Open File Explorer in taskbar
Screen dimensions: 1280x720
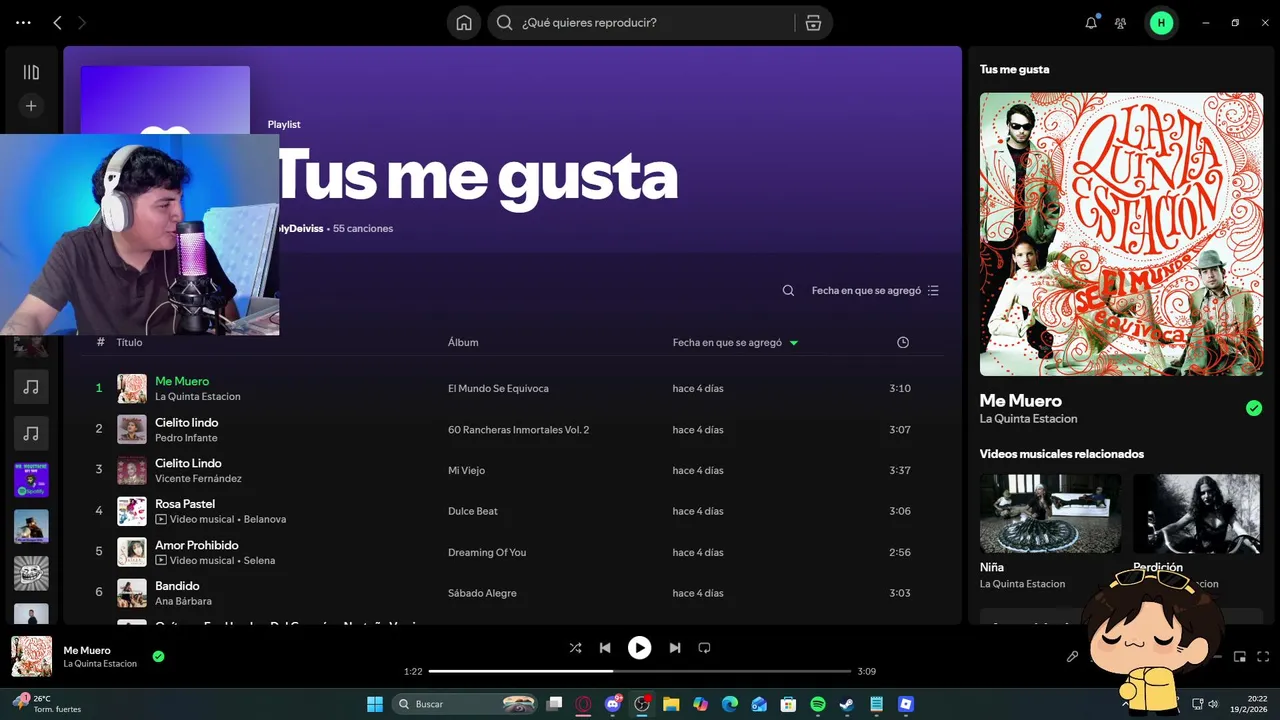coord(671,704)
